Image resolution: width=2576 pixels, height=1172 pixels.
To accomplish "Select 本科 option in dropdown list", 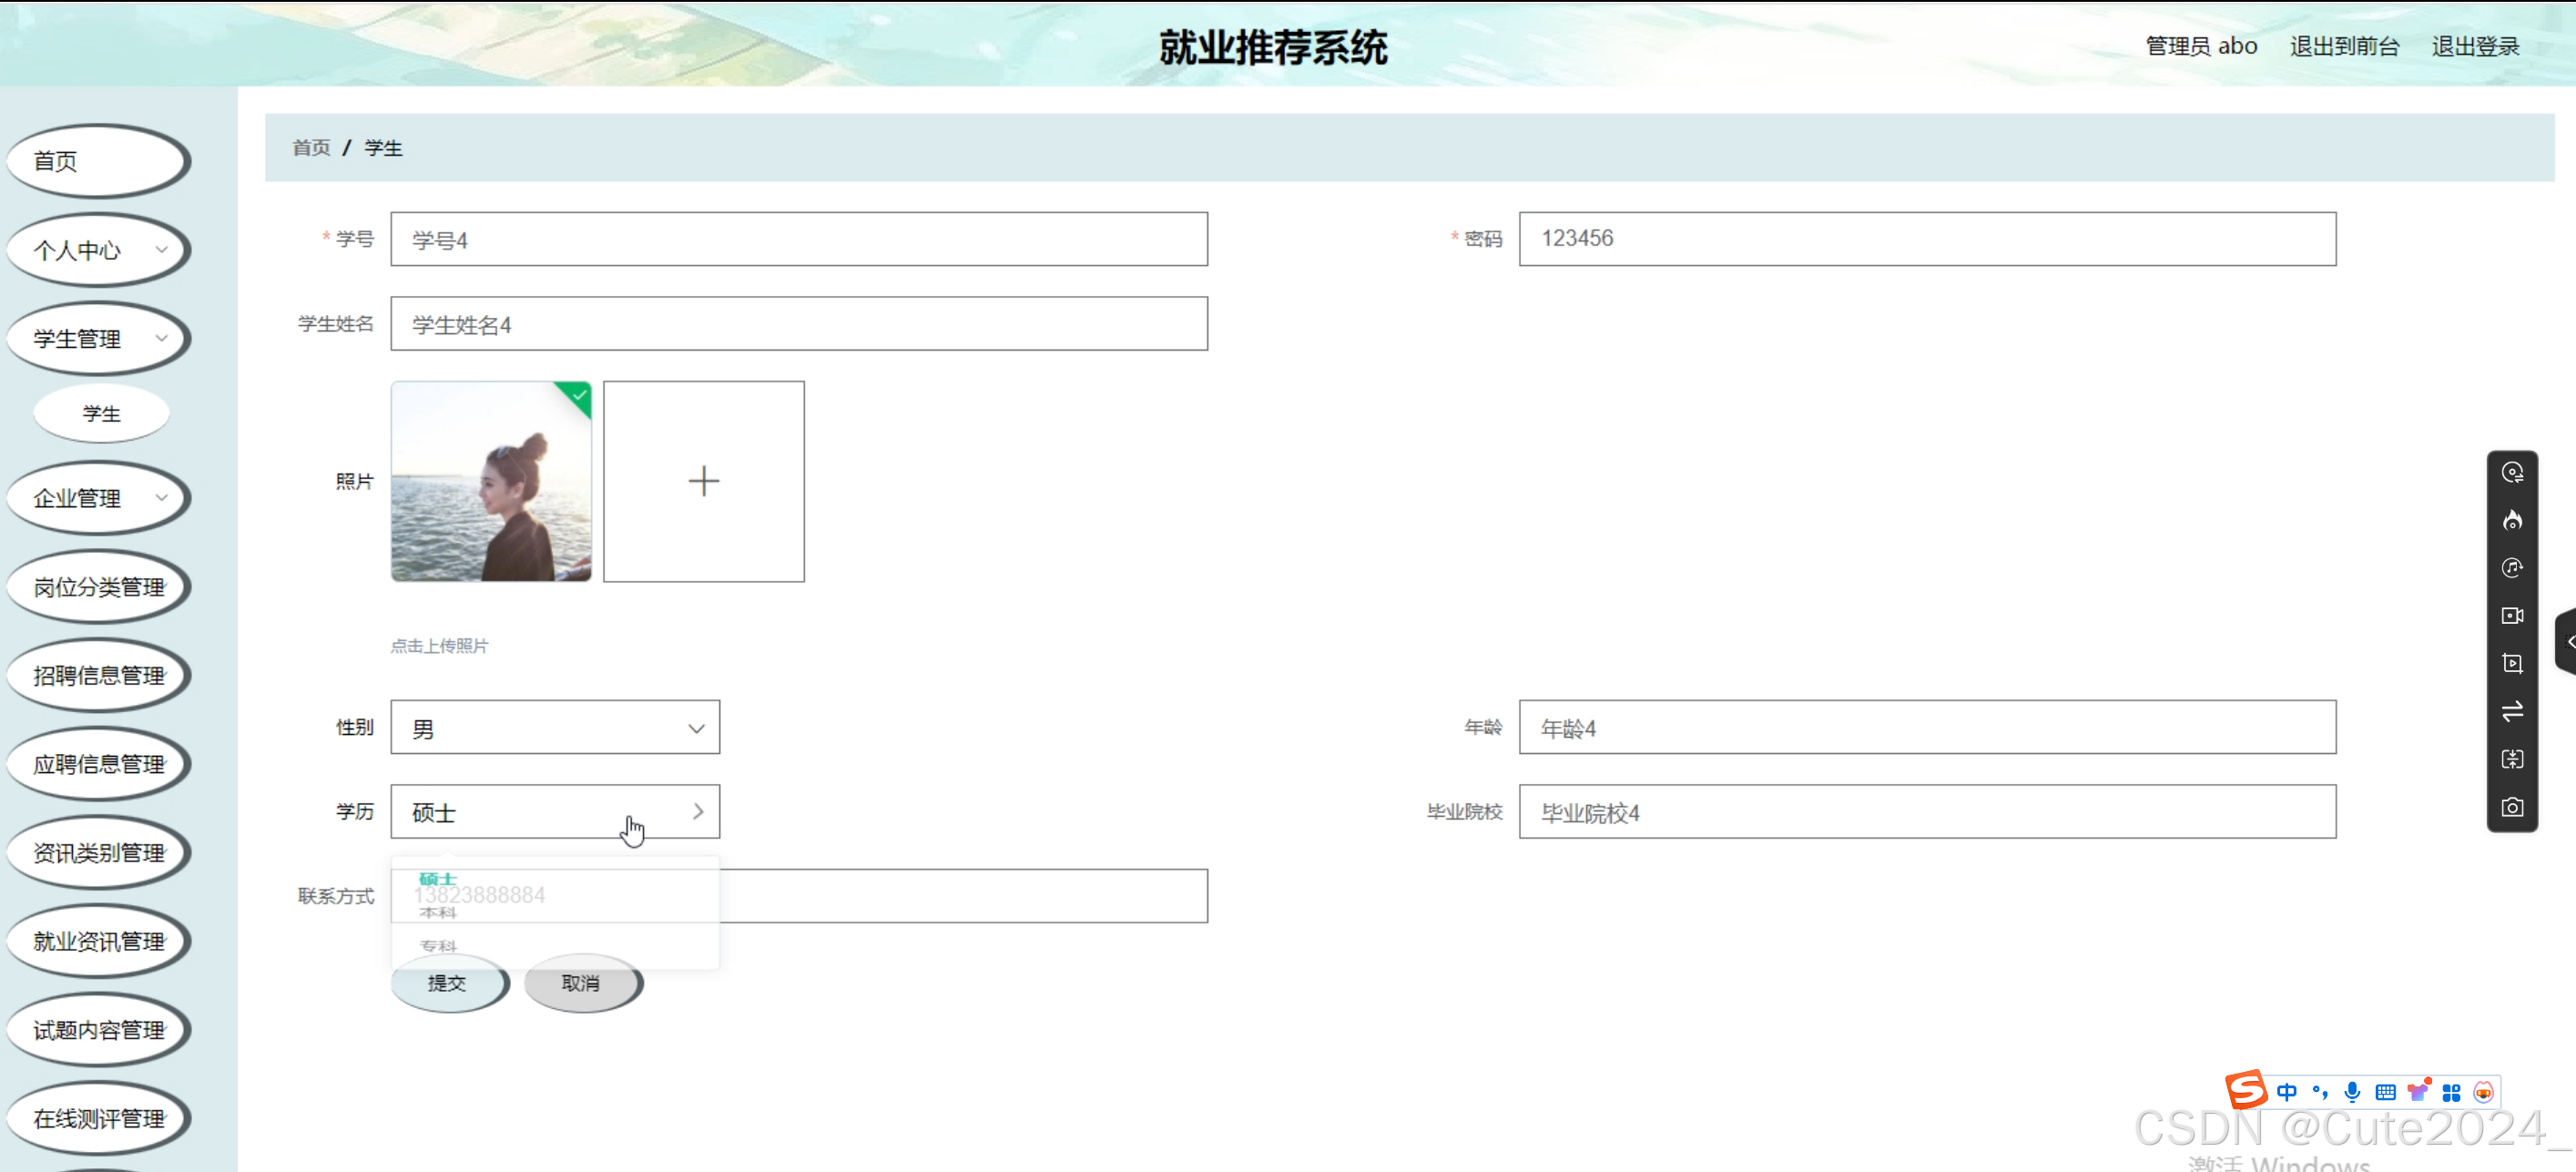I will 438,913.
